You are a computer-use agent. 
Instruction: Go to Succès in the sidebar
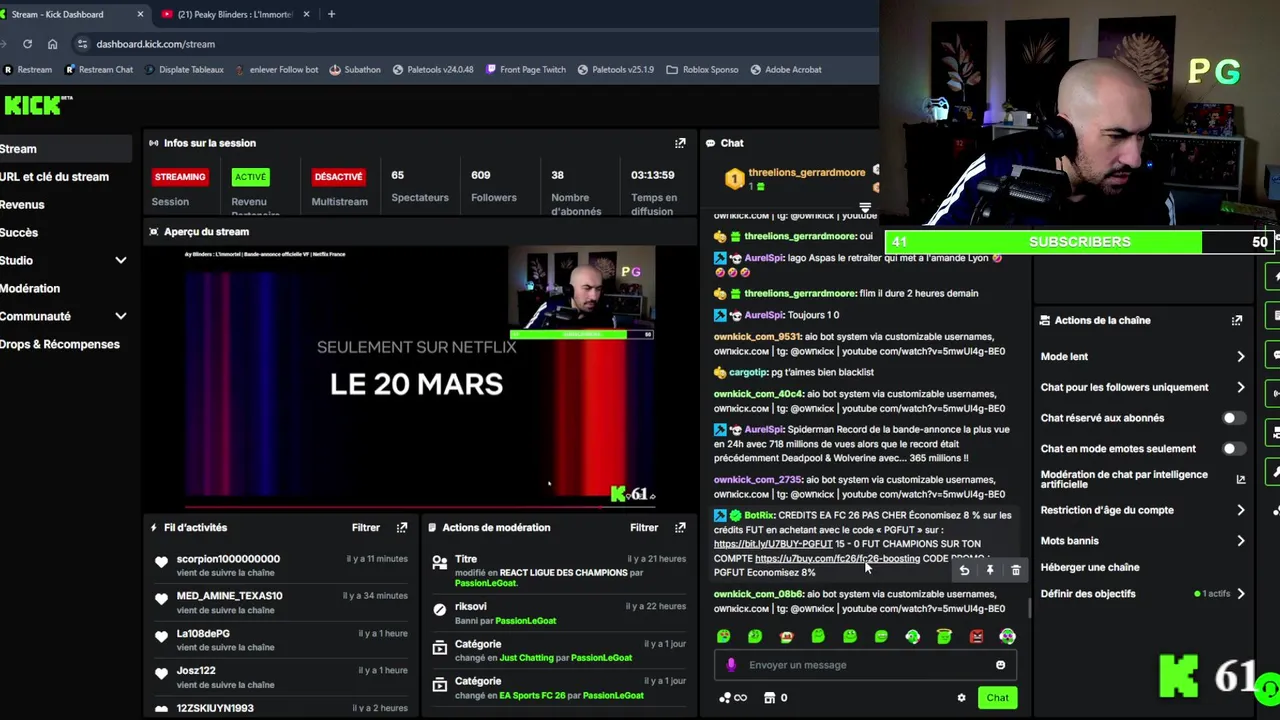19,233
